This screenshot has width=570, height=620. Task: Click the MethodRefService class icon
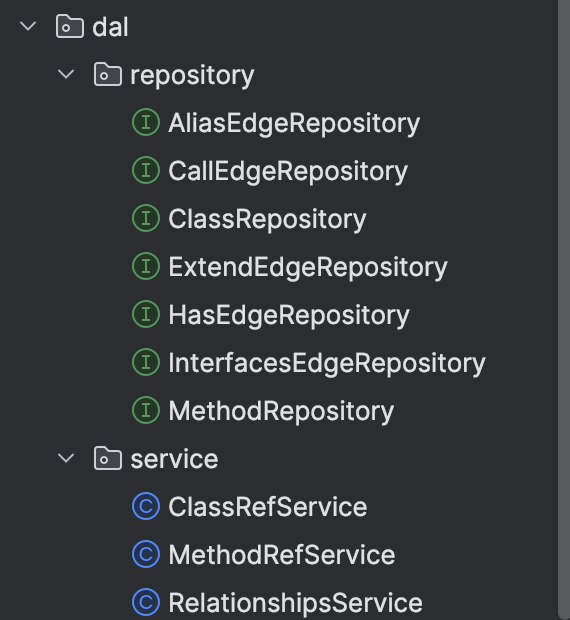[x=146, y=554]
